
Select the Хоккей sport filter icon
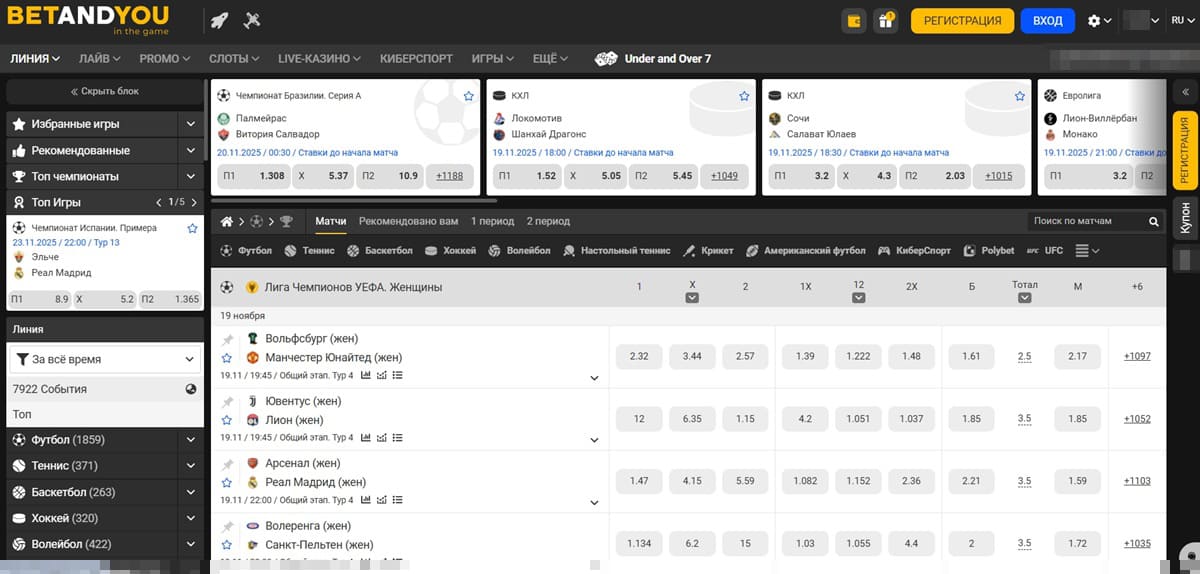click(432, 251)
